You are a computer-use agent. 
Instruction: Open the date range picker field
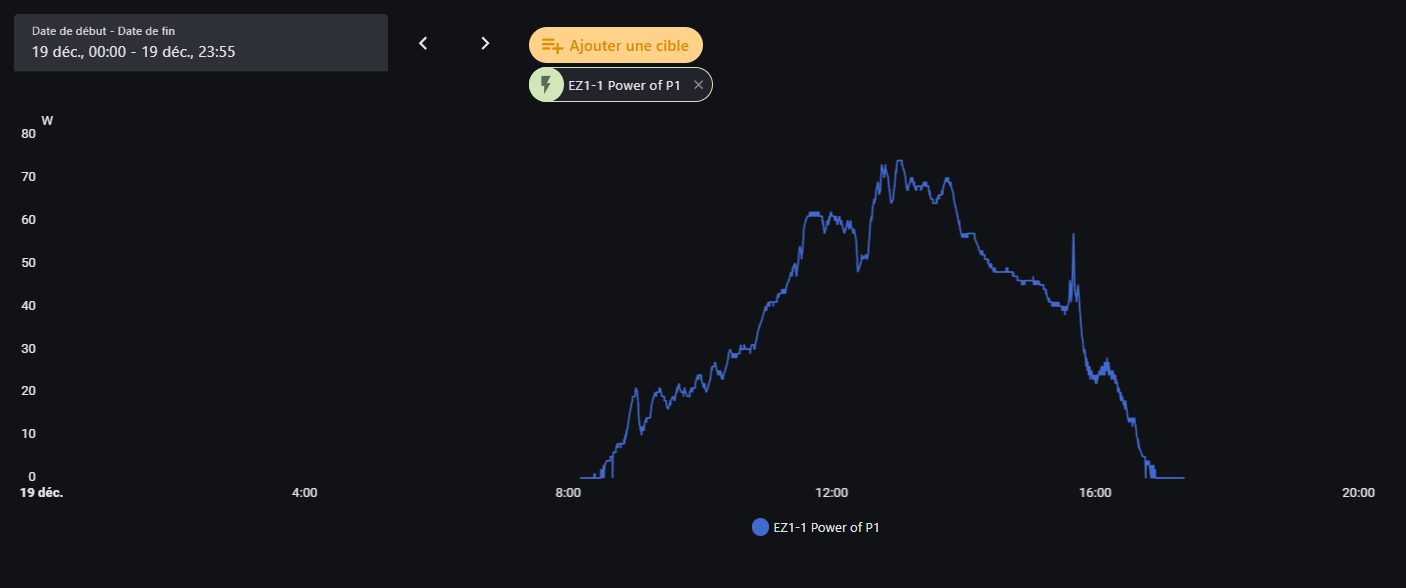(x=200, y=43)
